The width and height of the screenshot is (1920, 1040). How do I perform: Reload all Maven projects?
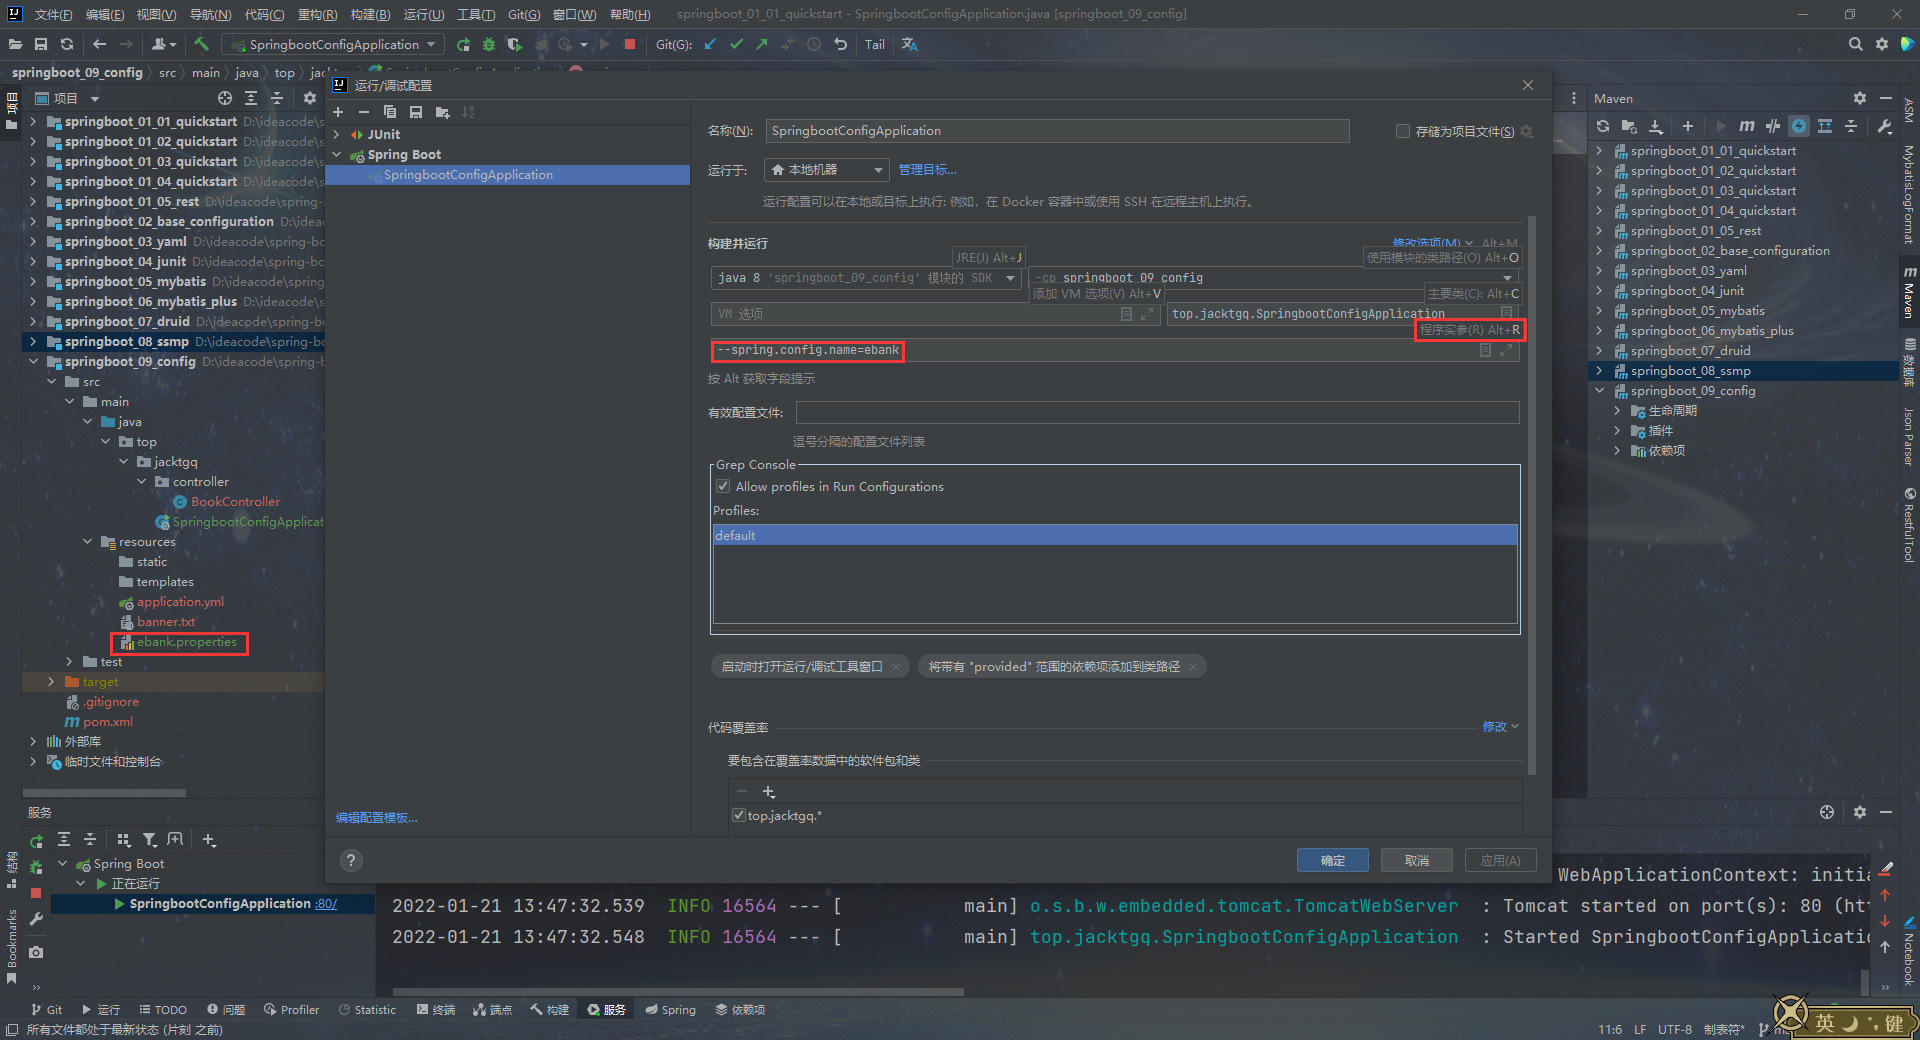coord(1603,126)
